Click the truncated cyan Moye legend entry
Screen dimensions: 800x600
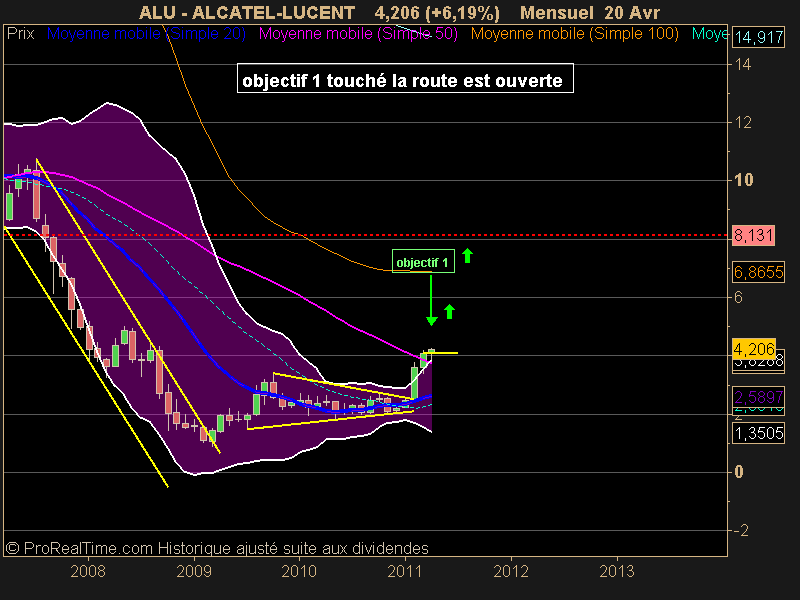710,34
